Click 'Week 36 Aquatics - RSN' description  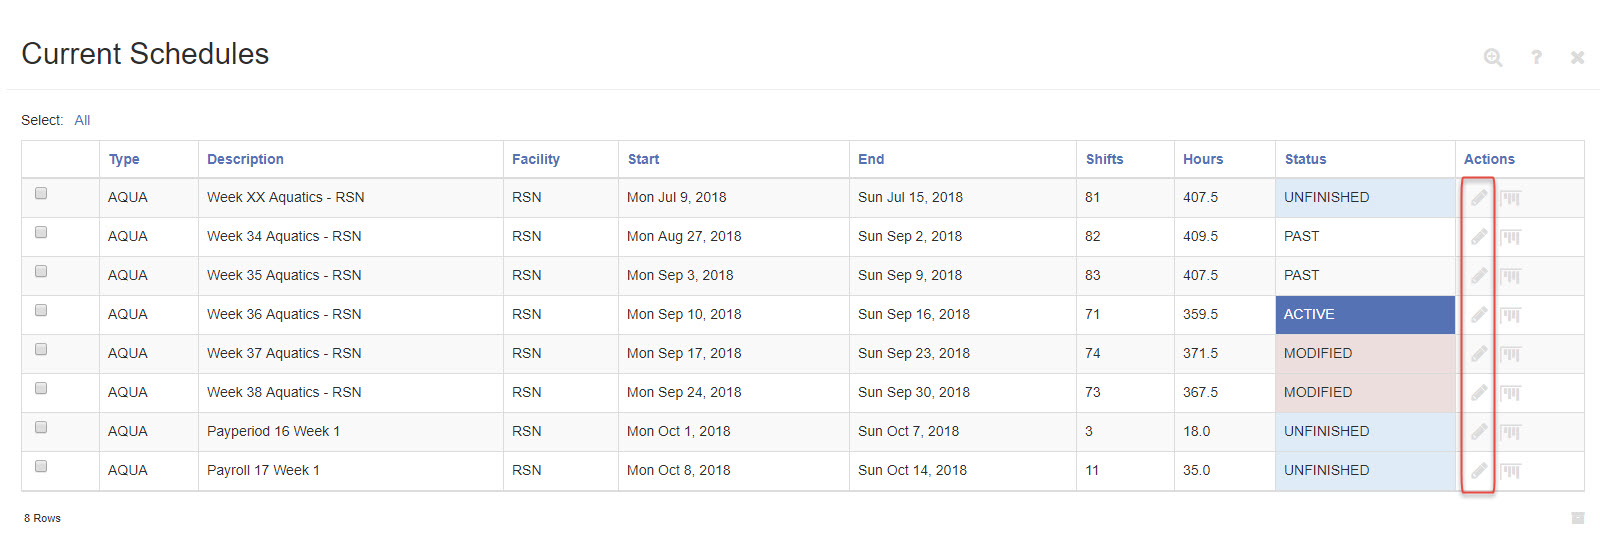(x=284, y=314)
